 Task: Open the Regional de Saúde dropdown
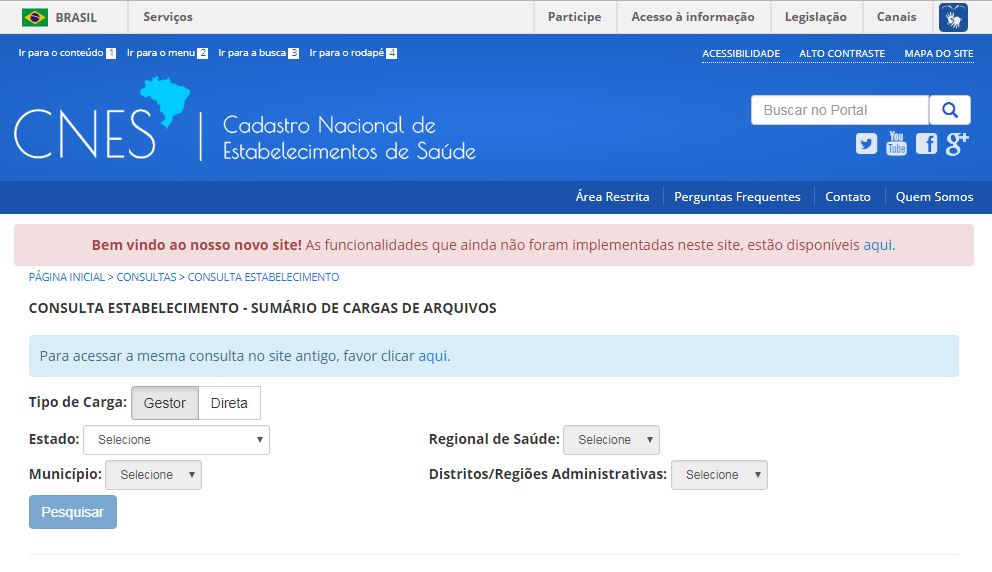611,440
